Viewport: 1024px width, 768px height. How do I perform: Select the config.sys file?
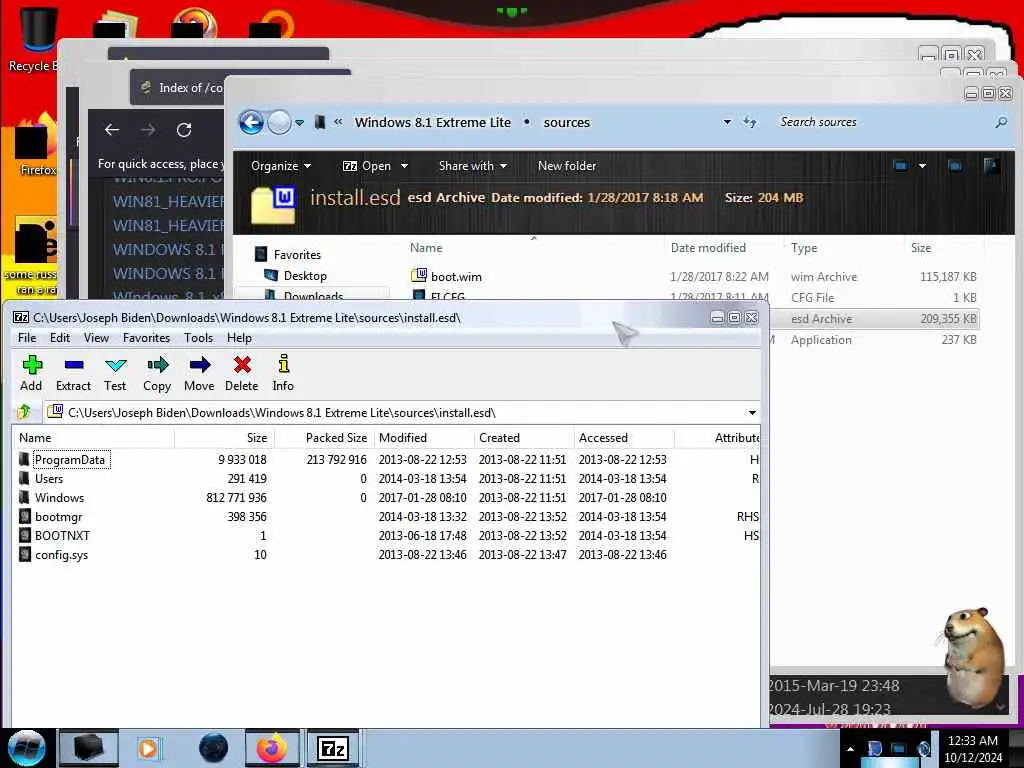(385, 554)
